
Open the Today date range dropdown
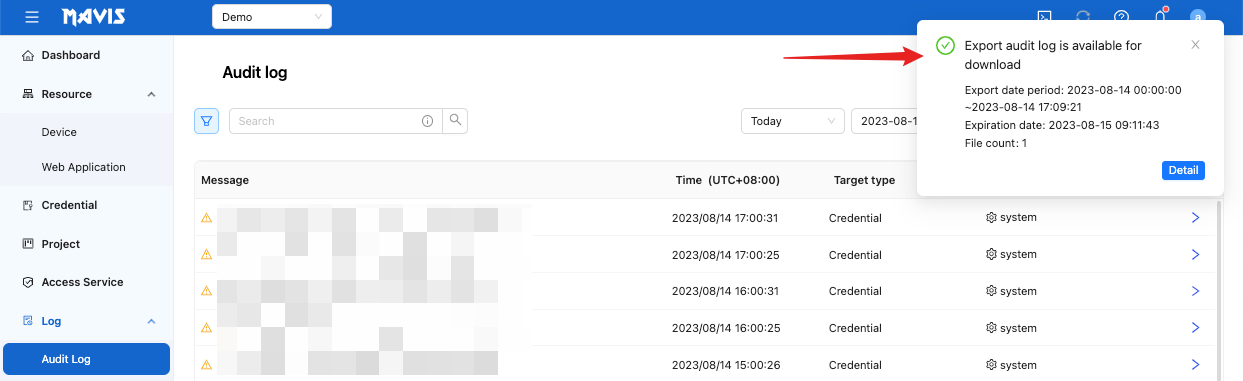792,121
